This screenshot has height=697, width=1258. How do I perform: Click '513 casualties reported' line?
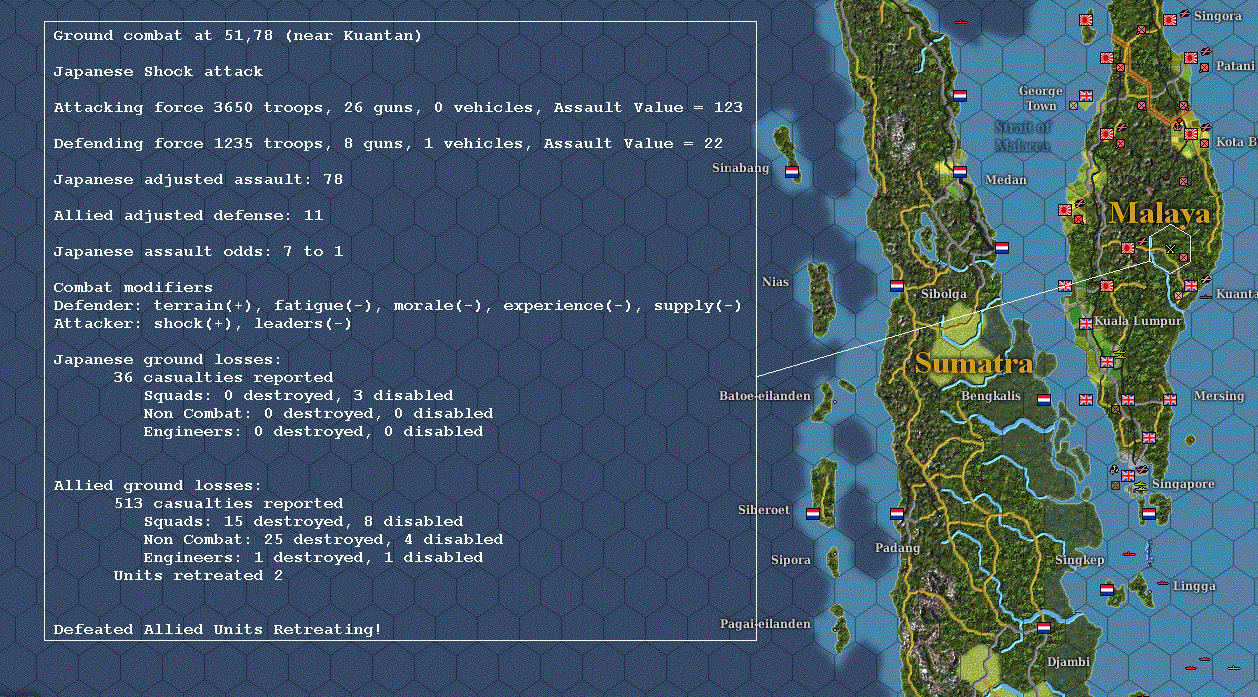[x=228, y=504]
